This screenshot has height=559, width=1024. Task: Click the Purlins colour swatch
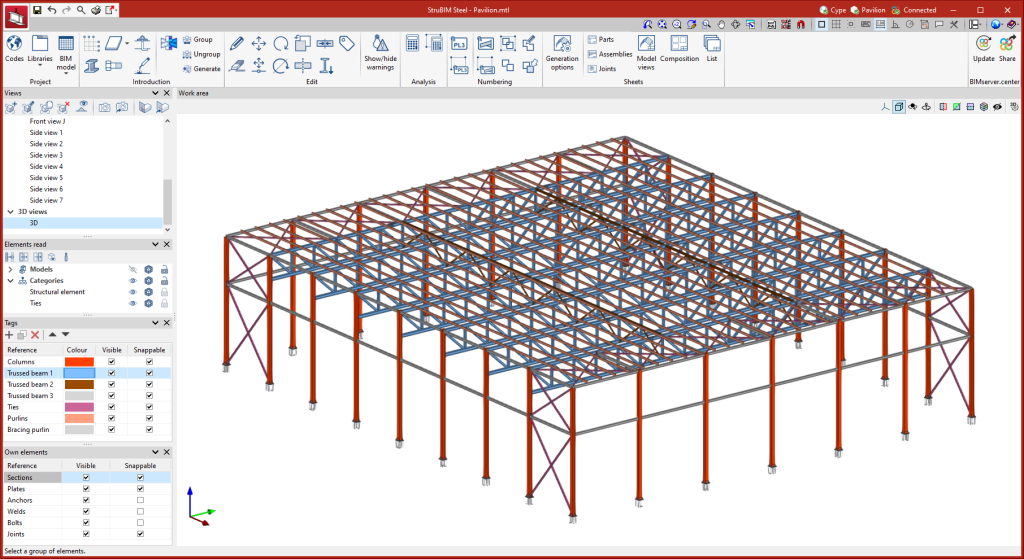[x=79, y=418]
